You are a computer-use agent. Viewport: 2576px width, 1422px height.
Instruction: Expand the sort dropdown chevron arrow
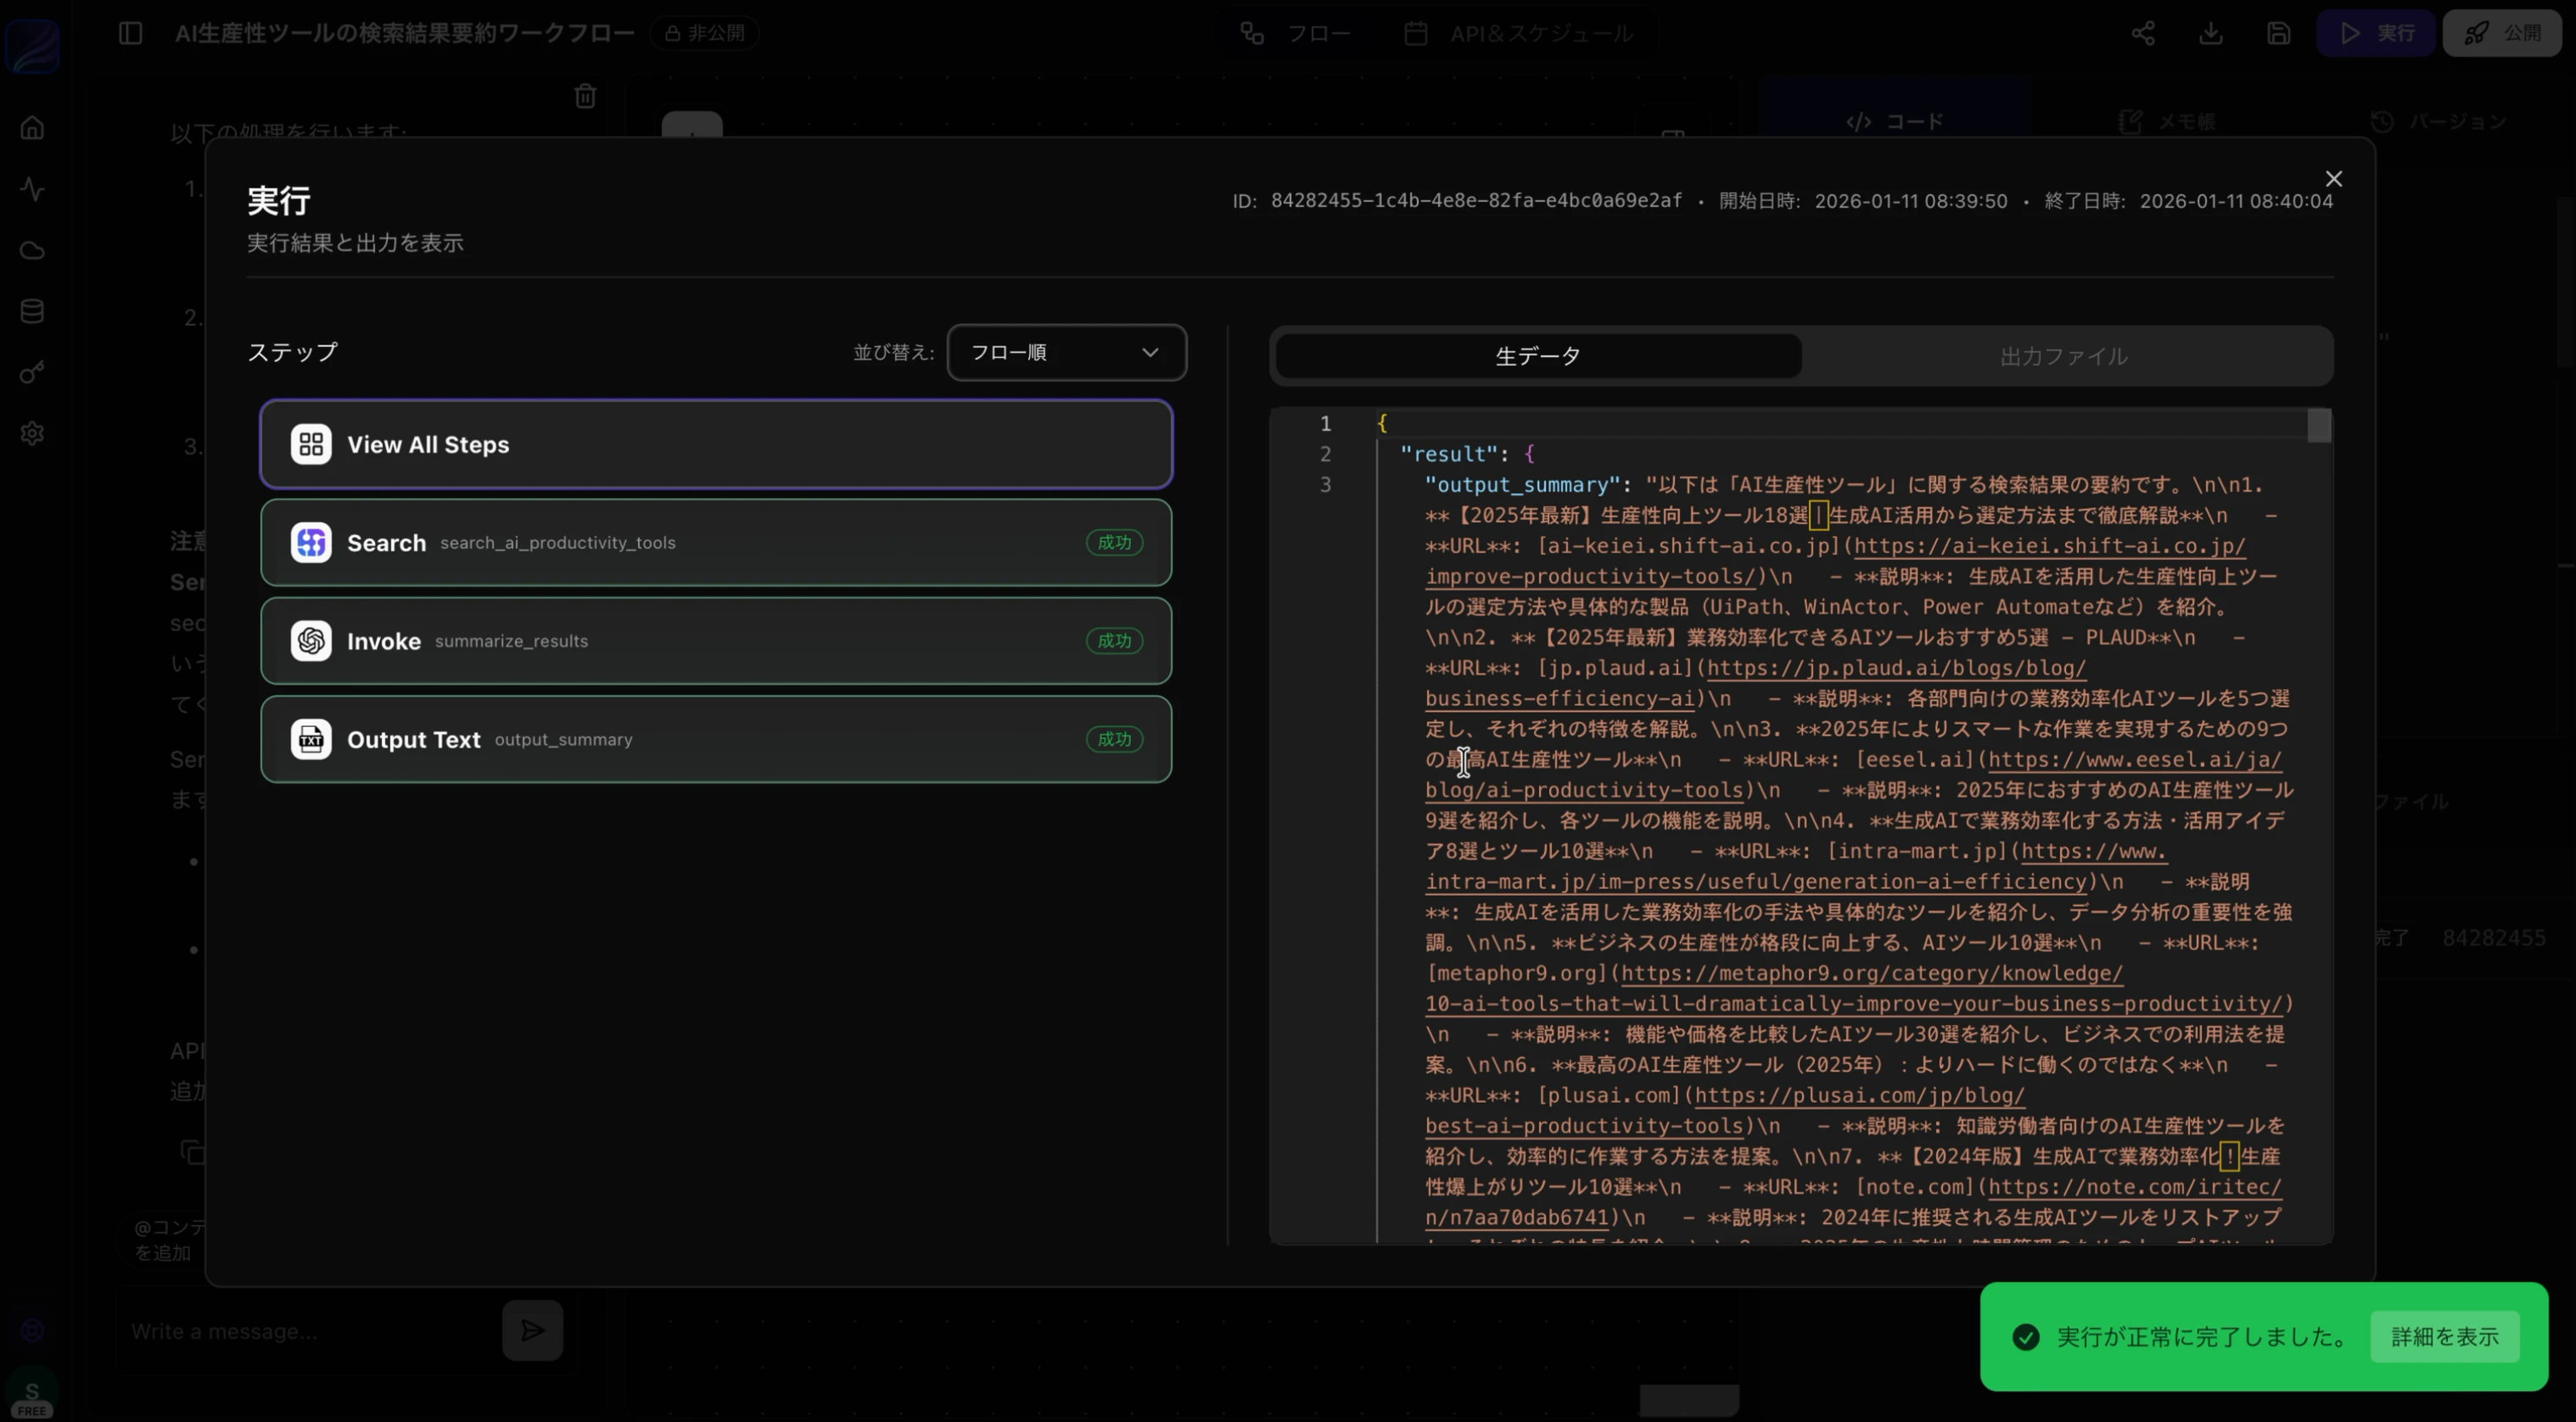click(1150, 352)
